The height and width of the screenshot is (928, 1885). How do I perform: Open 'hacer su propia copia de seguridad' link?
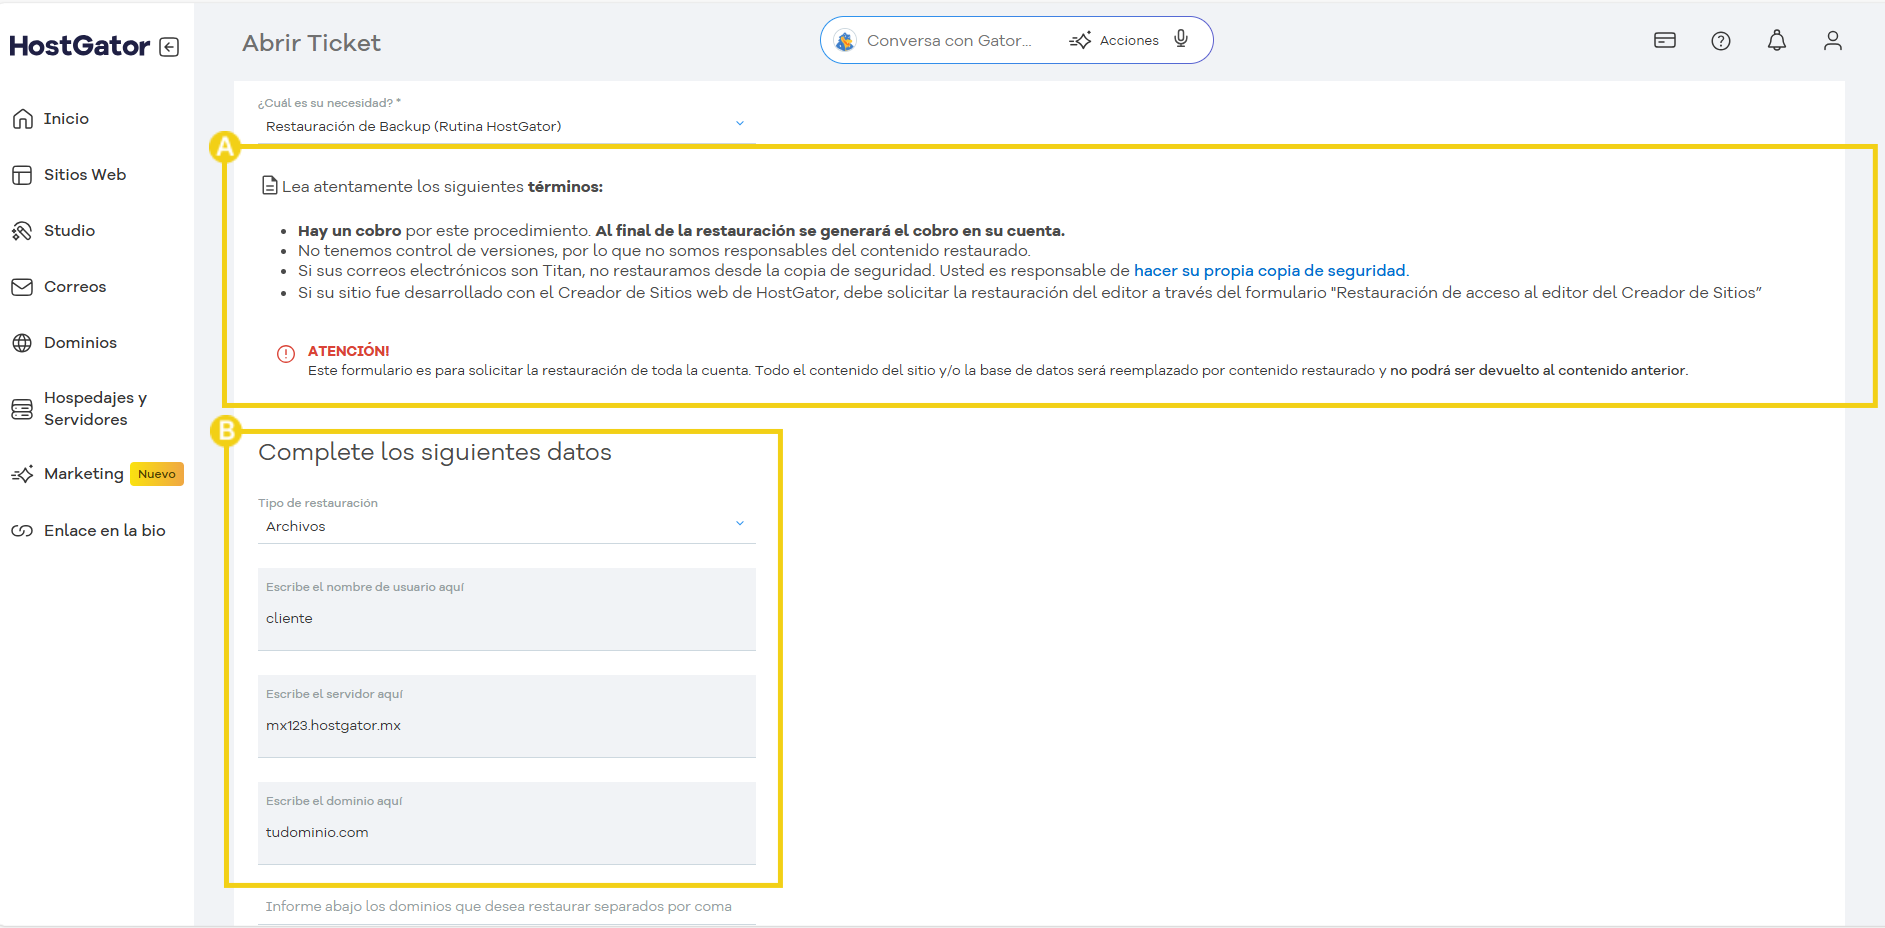click(1270, 270)
